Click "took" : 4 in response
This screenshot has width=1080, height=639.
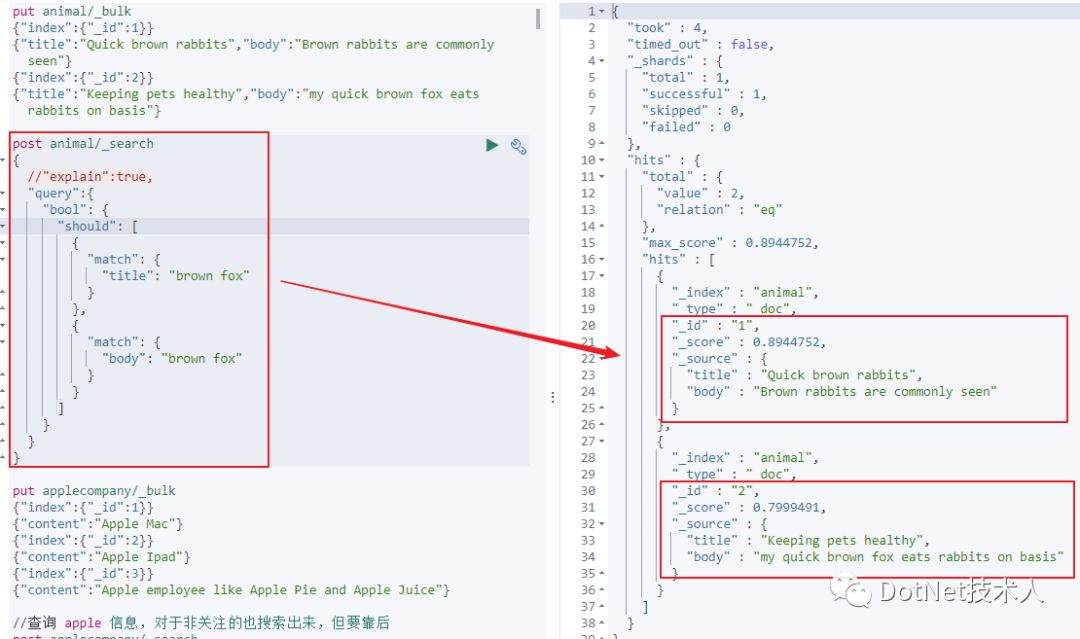click(x=667, y=28)
